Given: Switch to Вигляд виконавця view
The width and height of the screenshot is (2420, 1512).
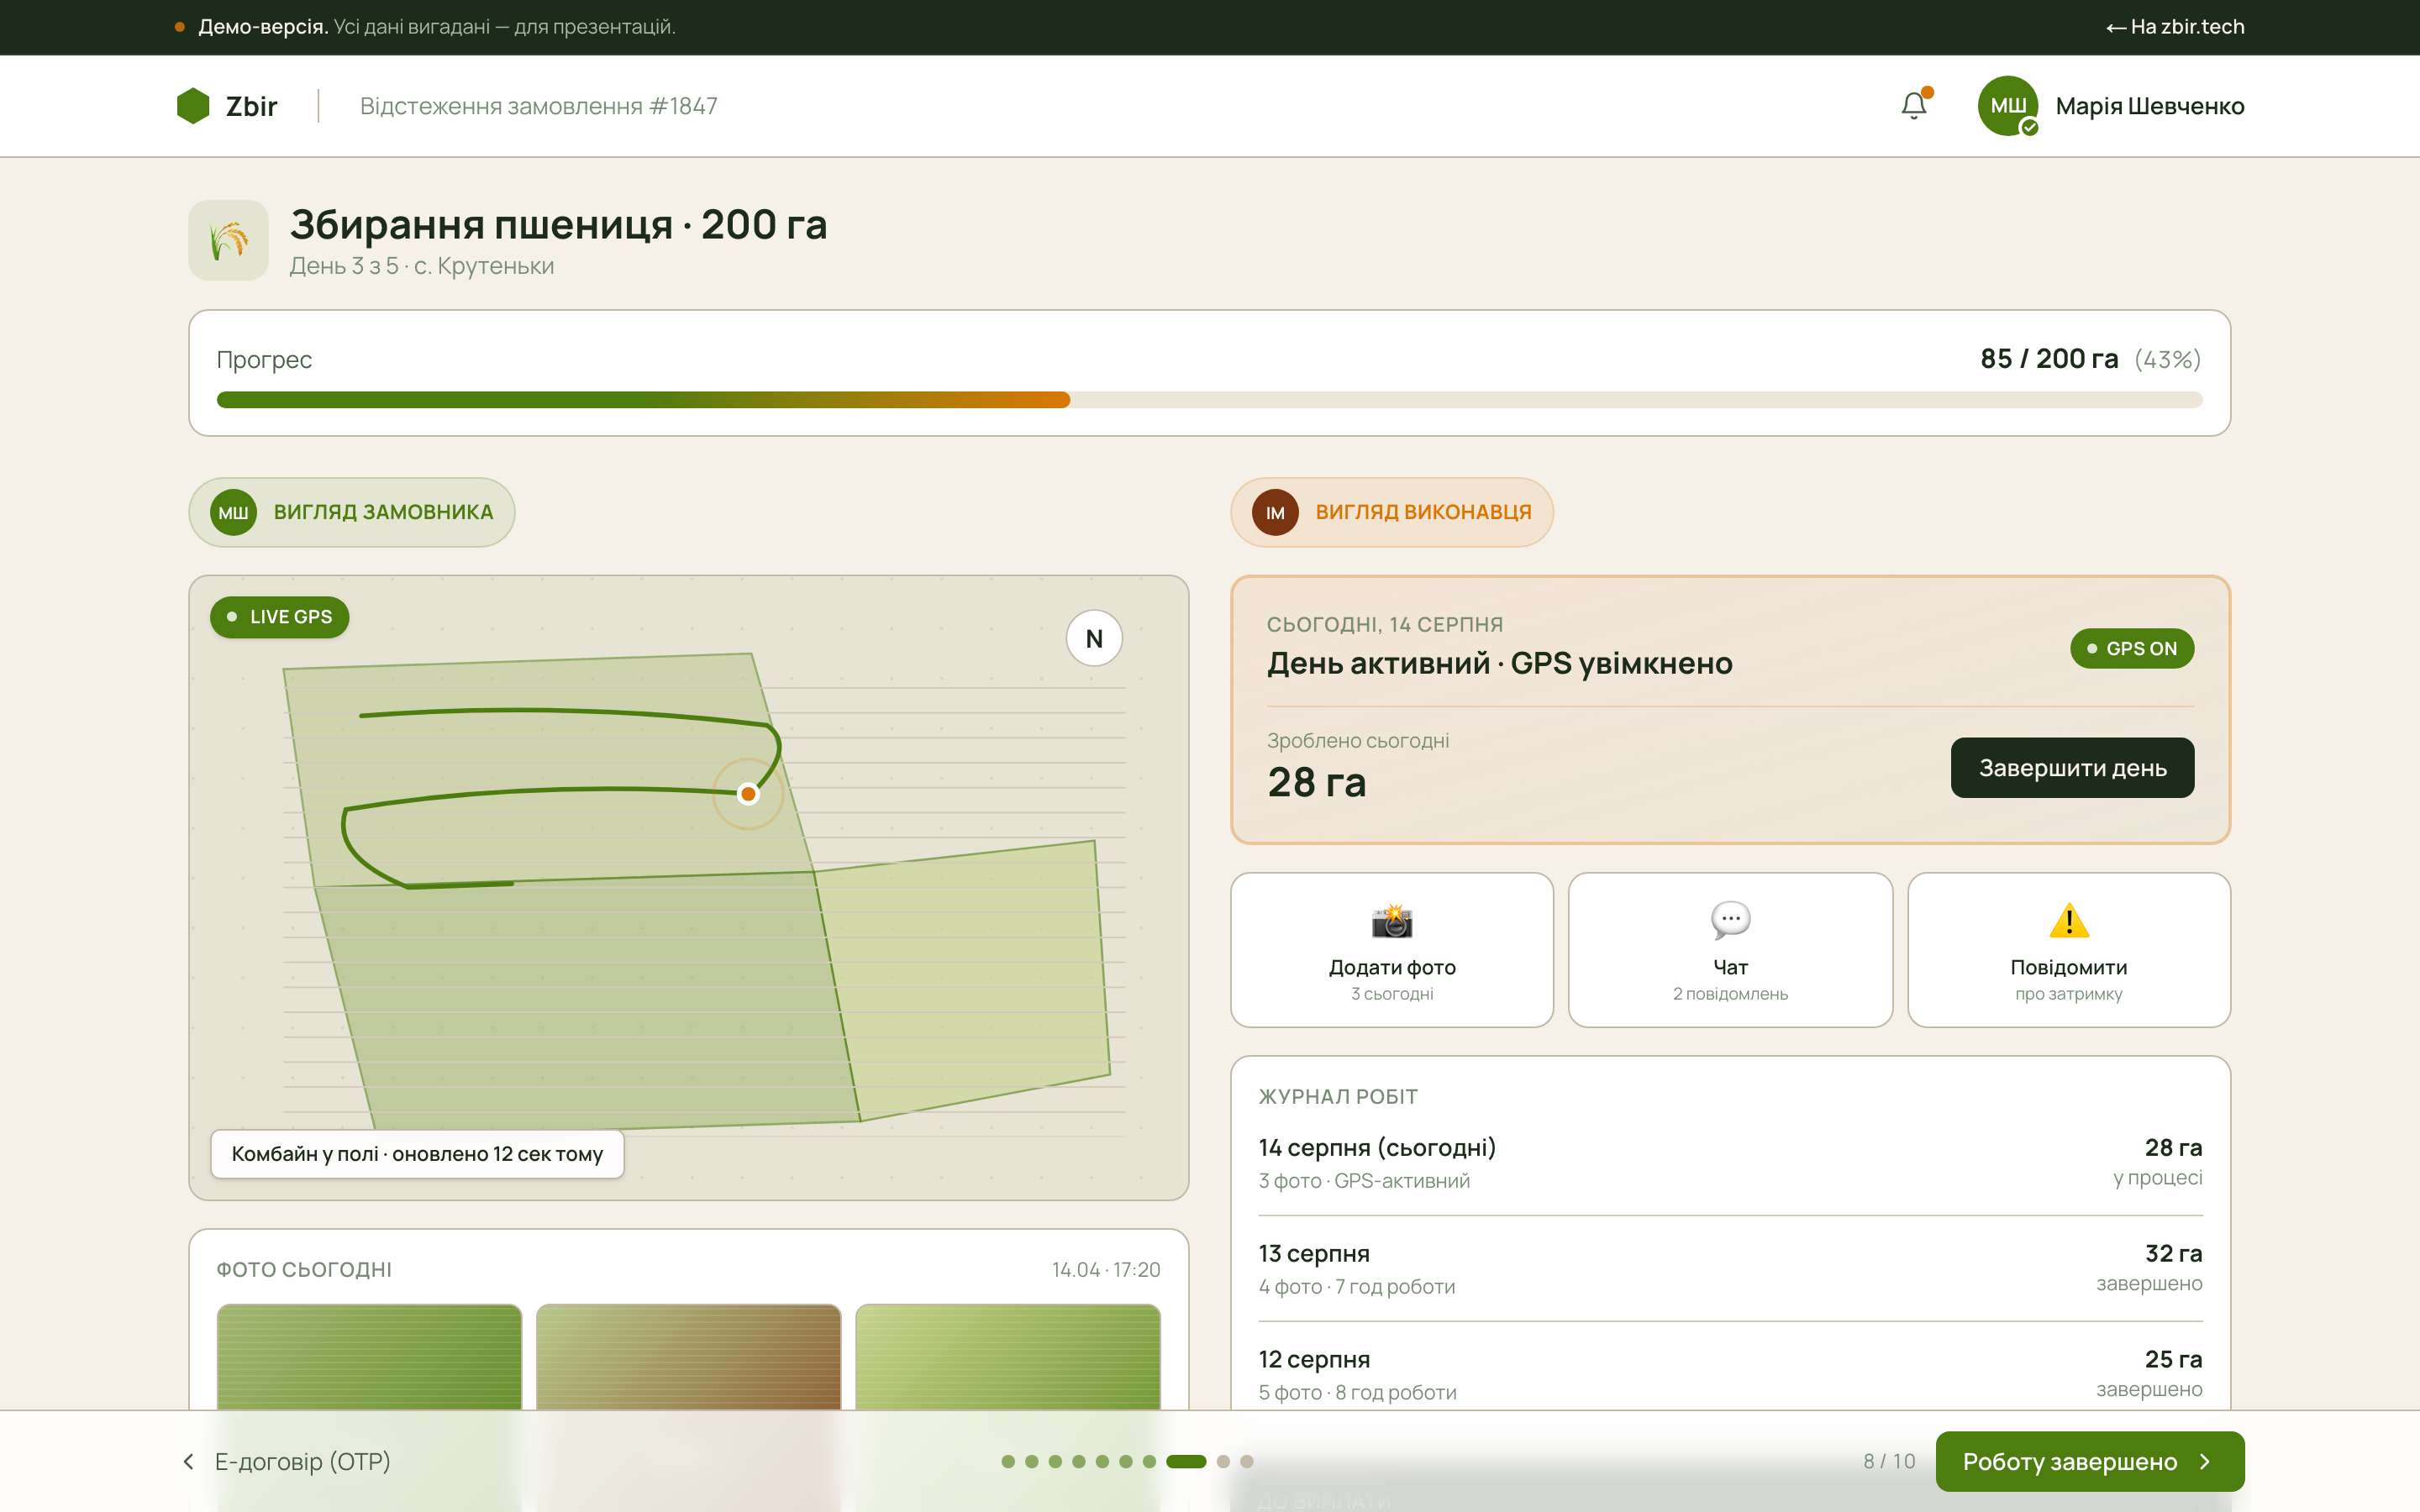Looking at the screenshot, I should 1392,512.
